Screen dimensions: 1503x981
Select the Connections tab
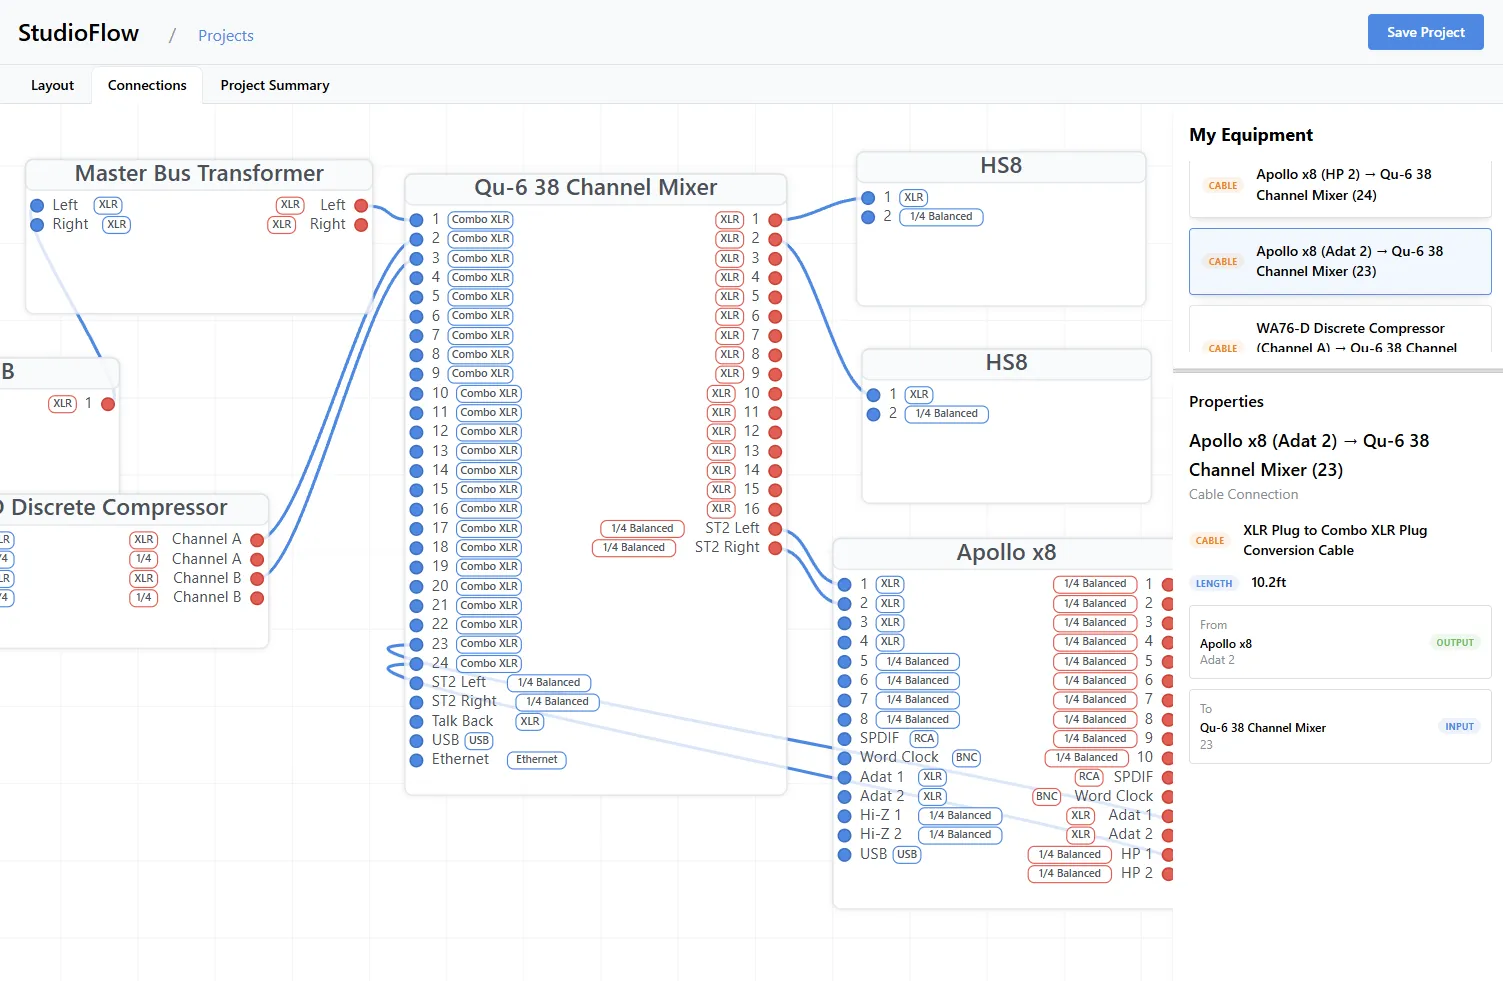pyautogui.click(x=147, y=85)
